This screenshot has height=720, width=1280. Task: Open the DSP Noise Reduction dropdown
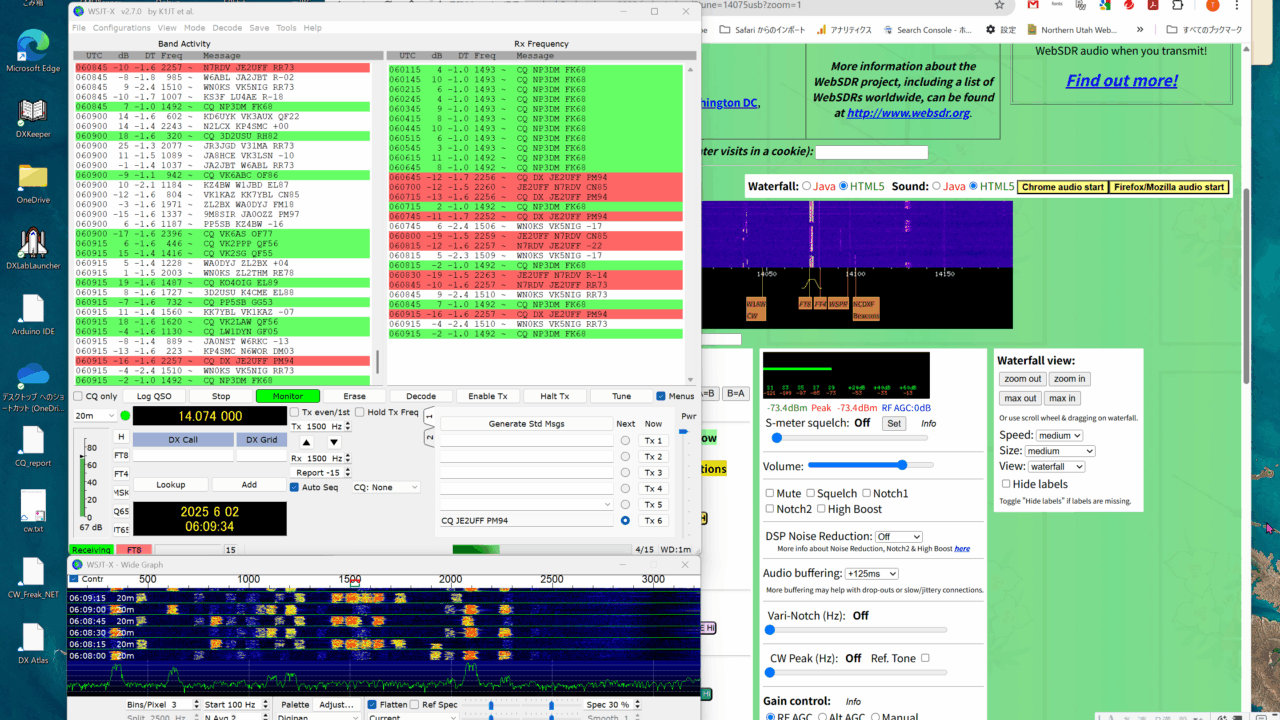898,537
